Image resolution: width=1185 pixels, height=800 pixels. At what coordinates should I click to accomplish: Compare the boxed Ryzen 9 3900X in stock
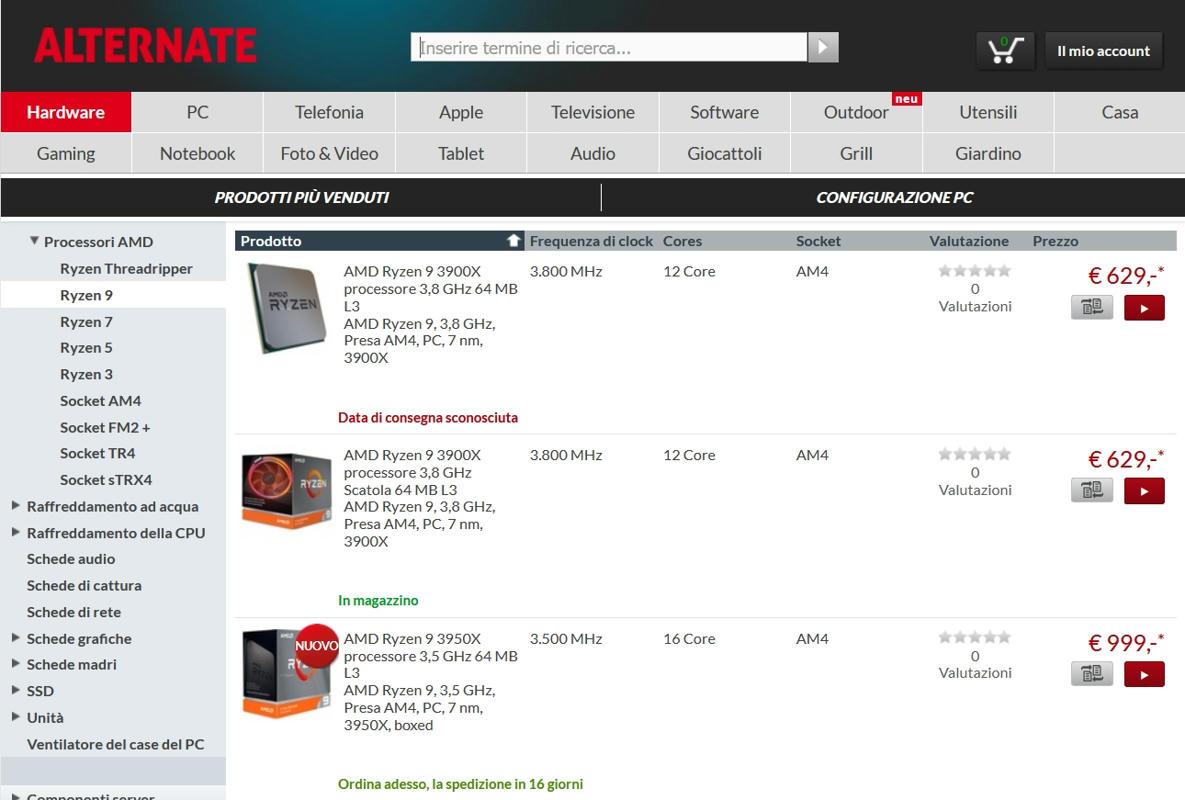click(1091, 491)
